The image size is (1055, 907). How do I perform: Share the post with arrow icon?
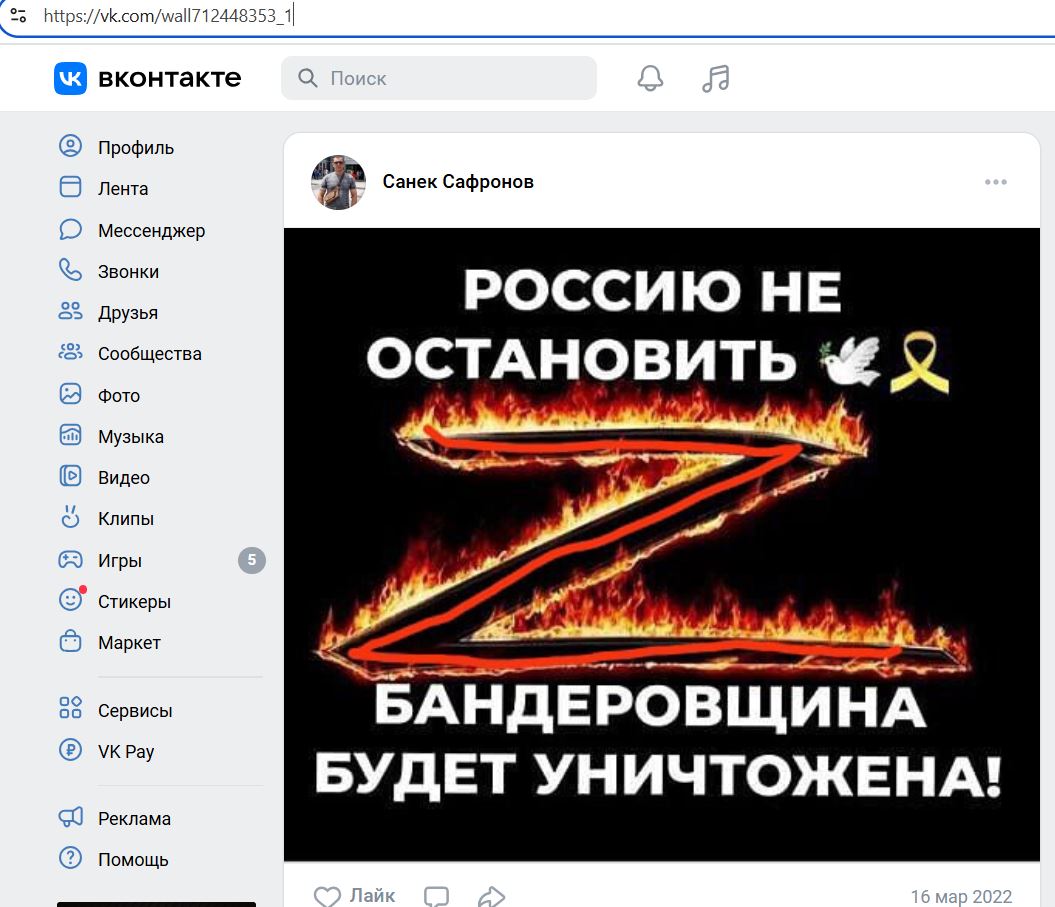click(491, 896)
